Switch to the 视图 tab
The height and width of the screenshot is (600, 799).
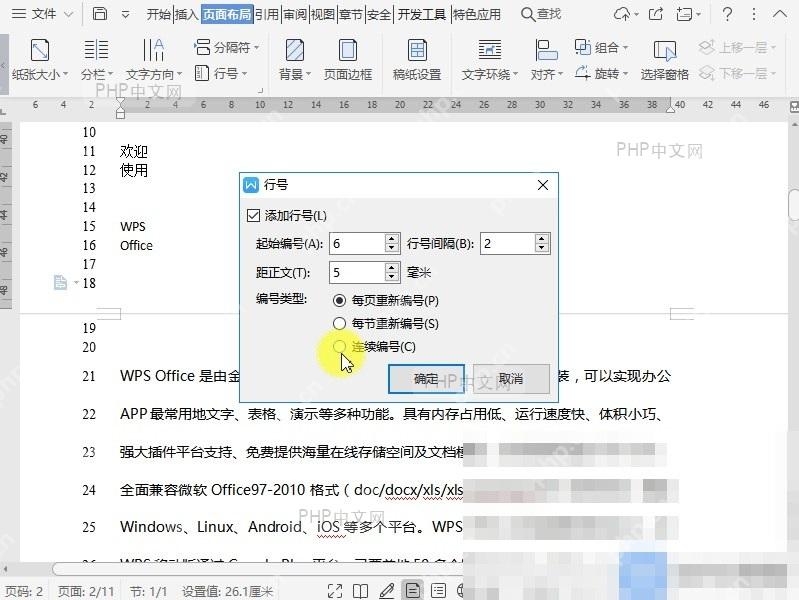(323, 14)
